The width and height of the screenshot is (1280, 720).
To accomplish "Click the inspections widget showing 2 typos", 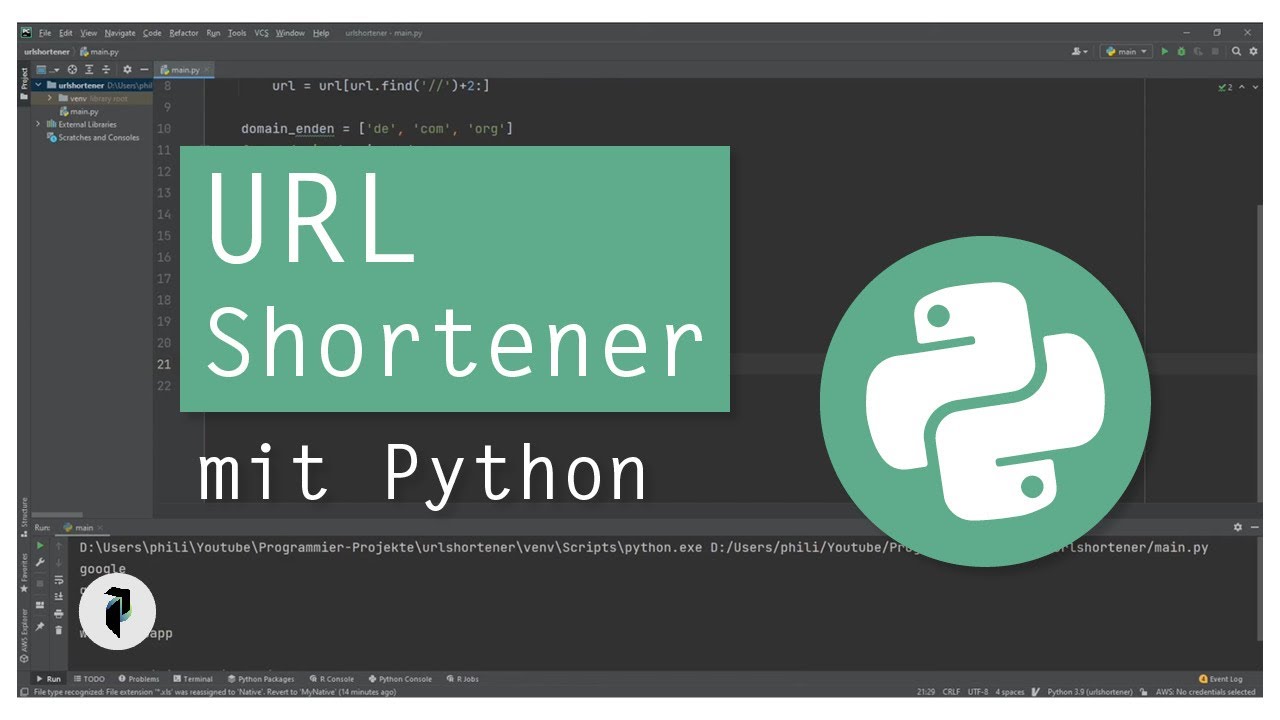I will click(x=1225, y=87).
